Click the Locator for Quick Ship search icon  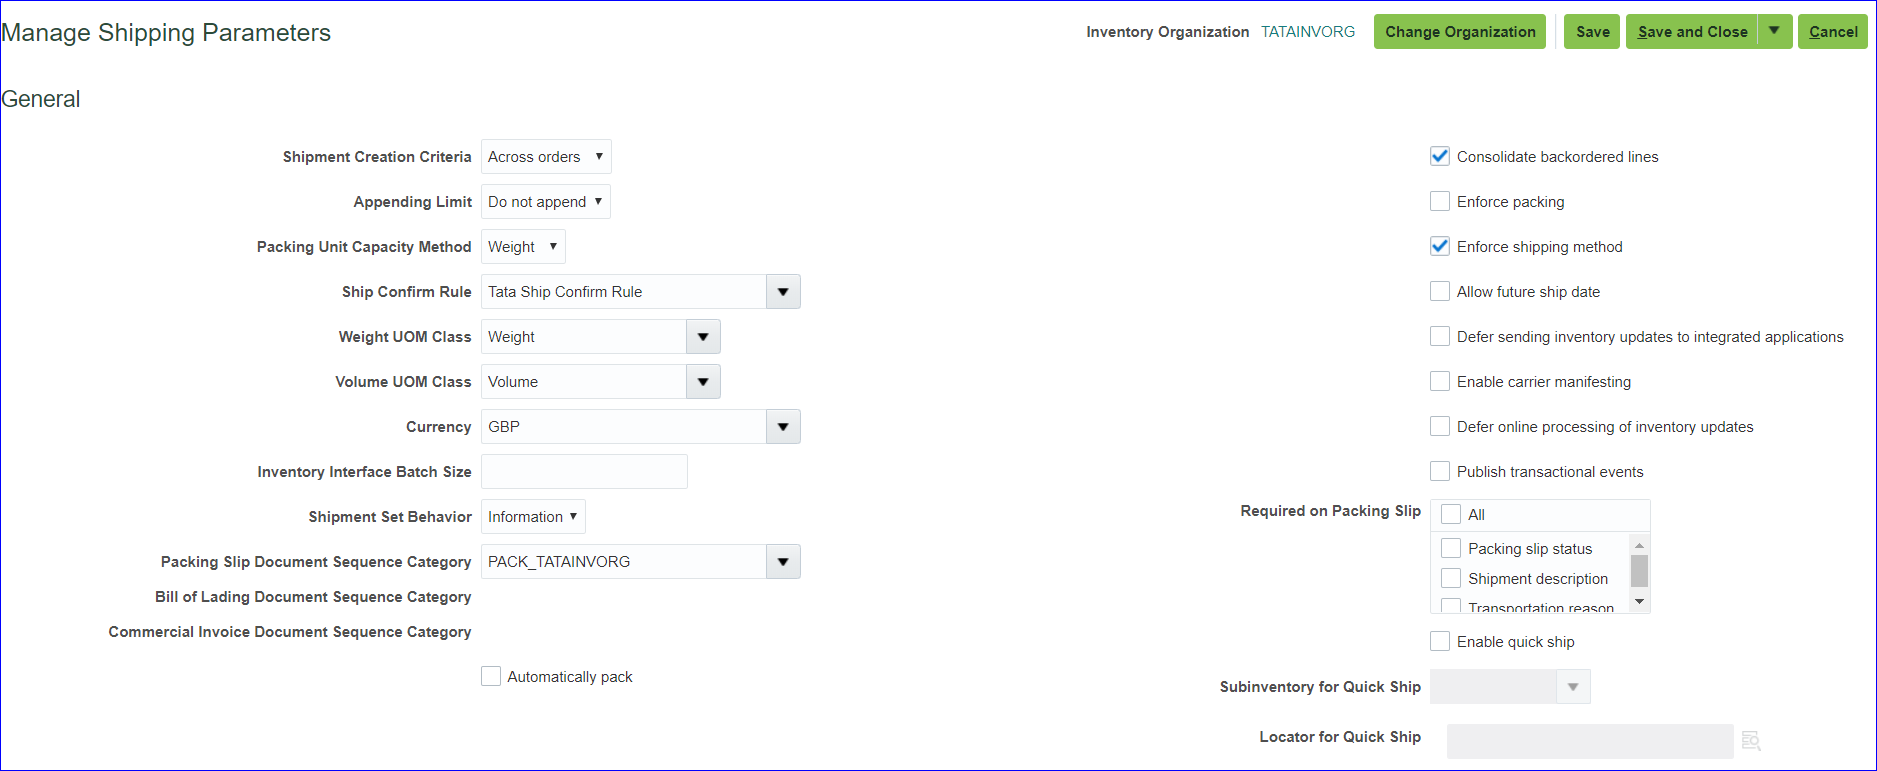(x=1750, y=741)
